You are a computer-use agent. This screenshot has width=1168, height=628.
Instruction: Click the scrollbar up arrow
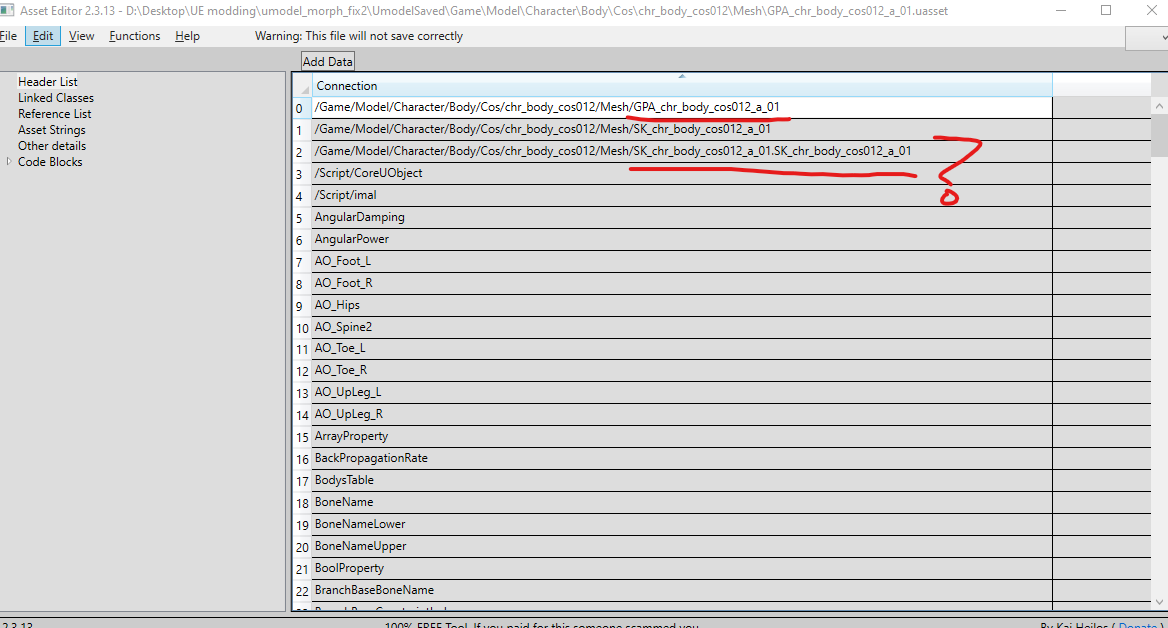coord(1159,107)
